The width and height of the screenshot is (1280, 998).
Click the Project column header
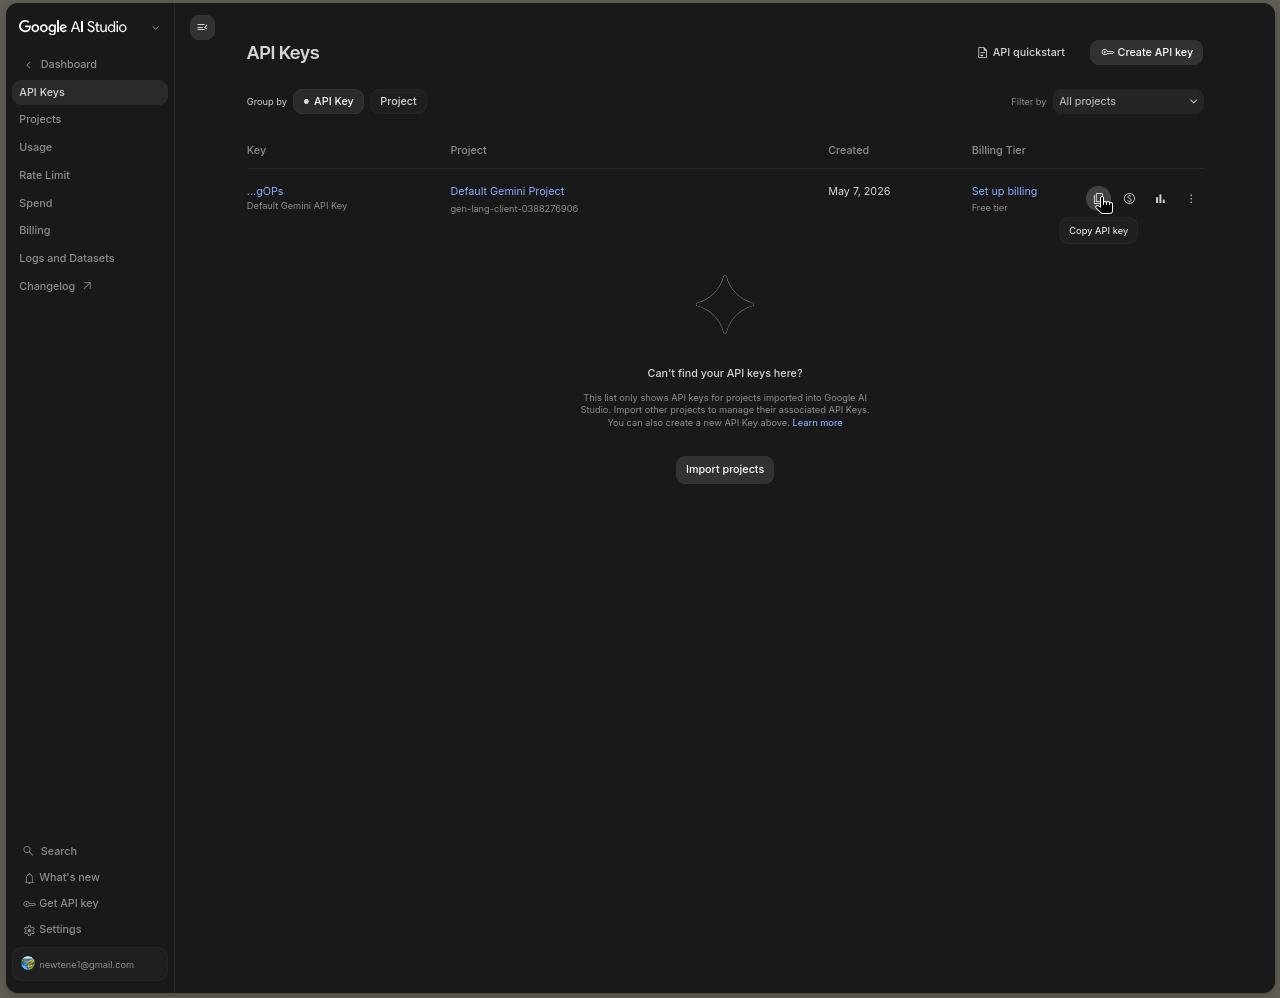tap(468, 150)
